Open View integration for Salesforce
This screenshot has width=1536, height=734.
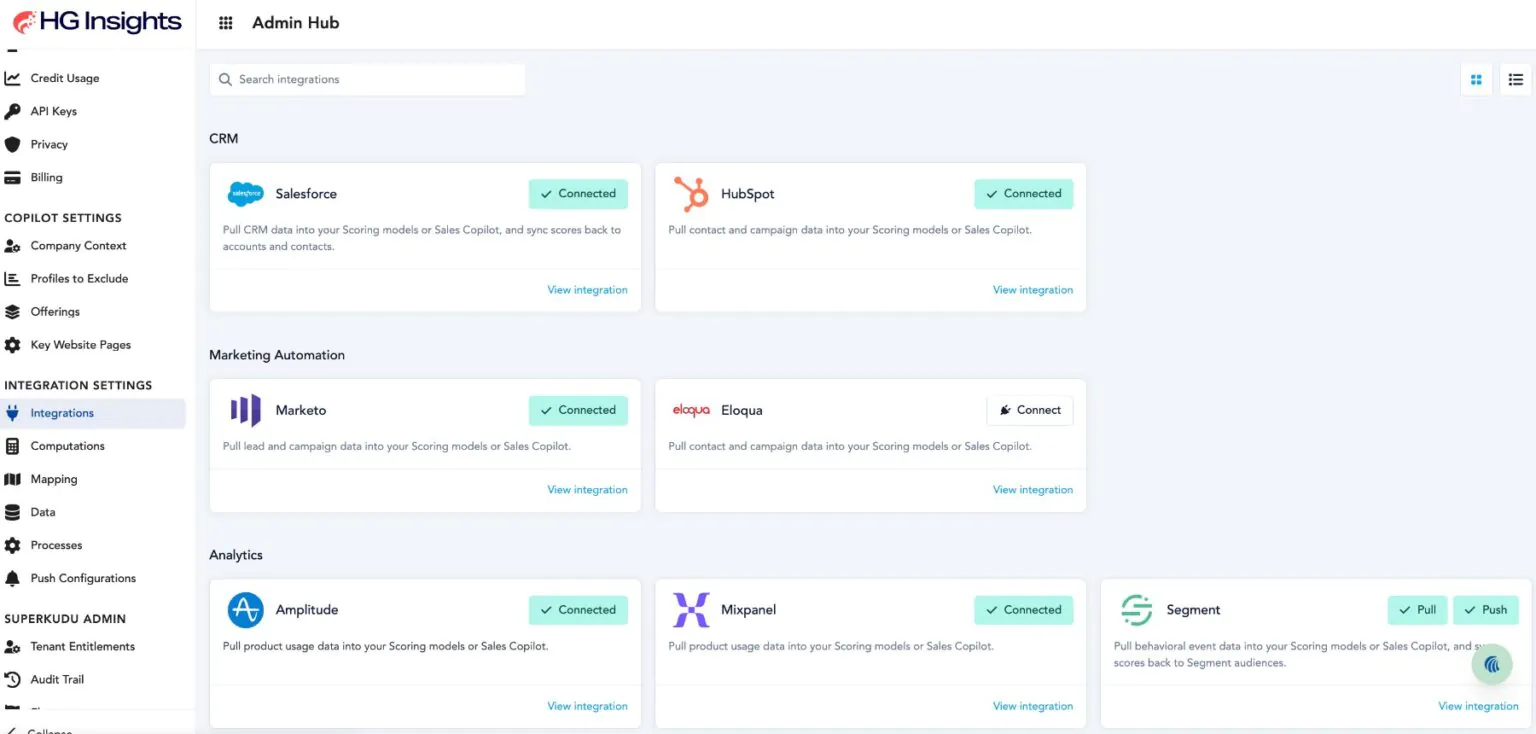587,290
